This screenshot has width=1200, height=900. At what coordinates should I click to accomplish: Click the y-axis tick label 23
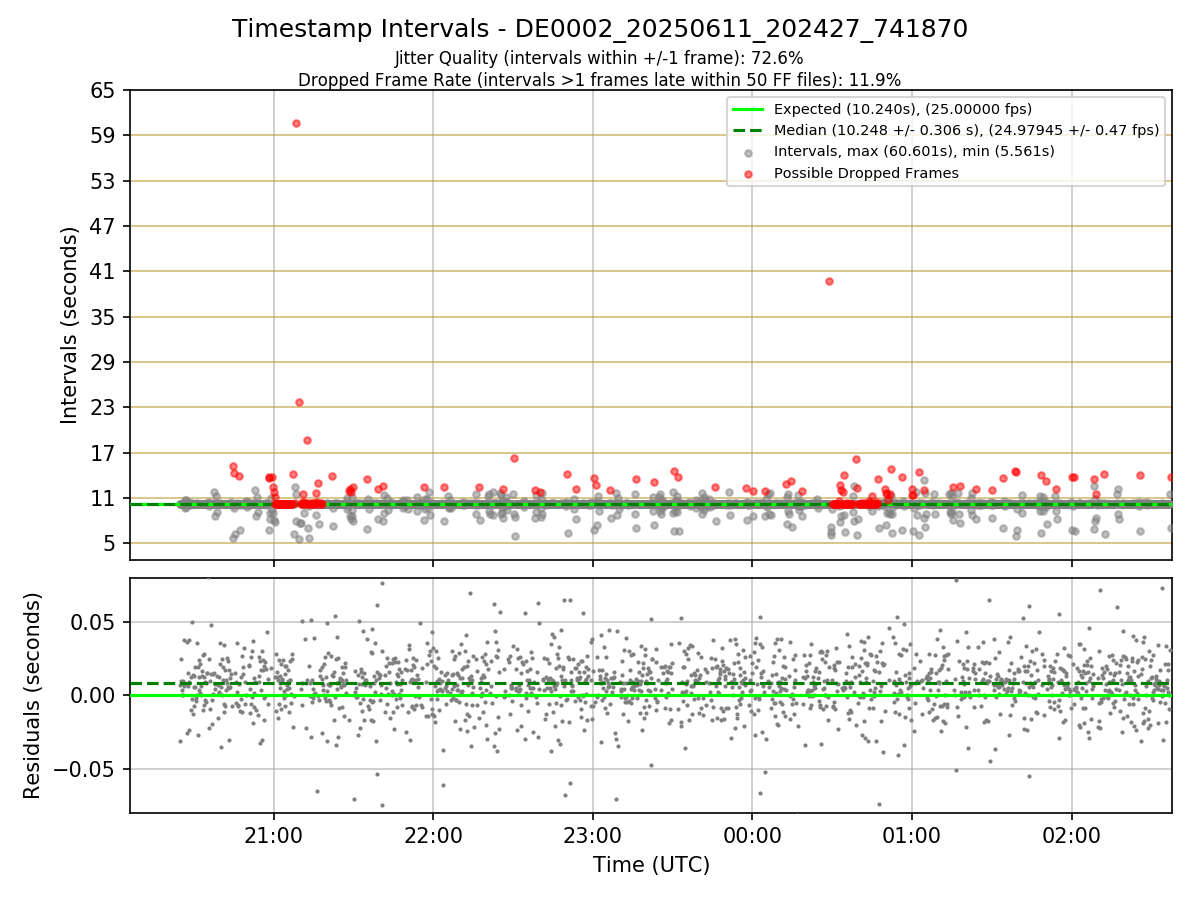coord(104,407)
